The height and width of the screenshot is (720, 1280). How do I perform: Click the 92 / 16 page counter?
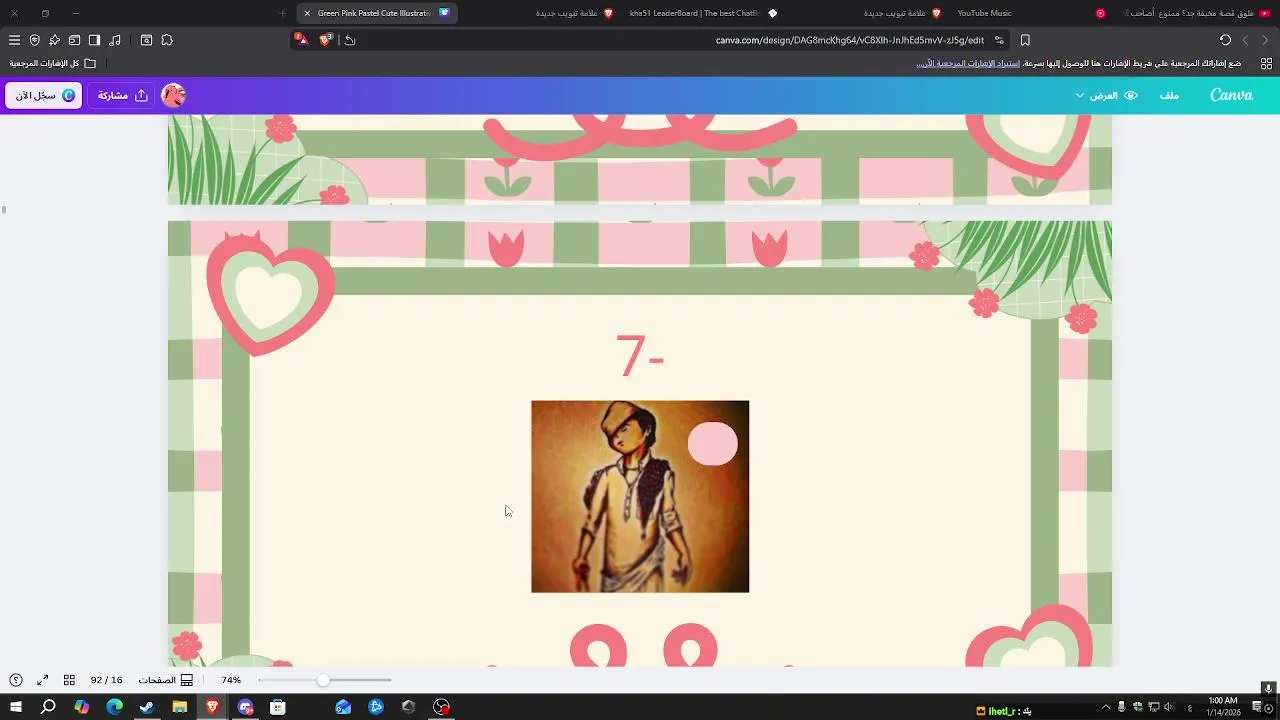coord(106,680)
